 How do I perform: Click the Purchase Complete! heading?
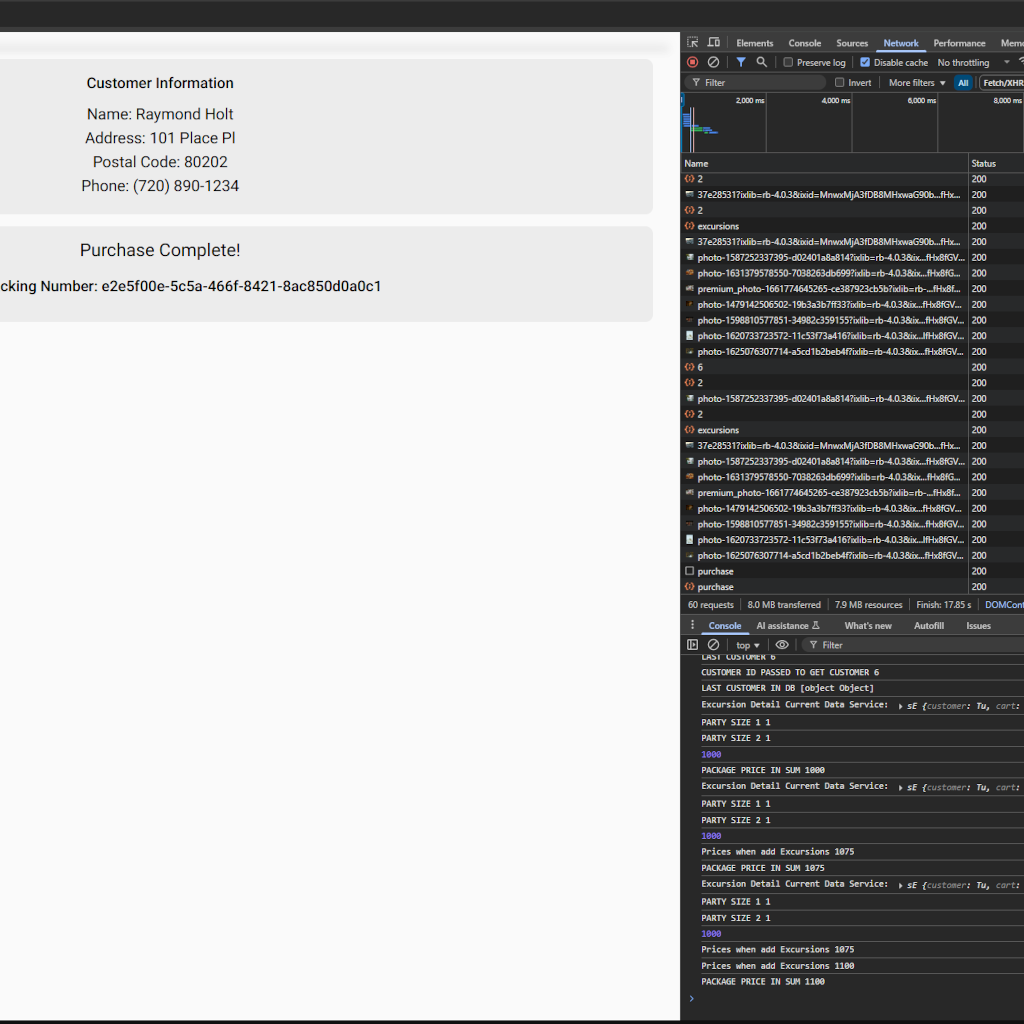[x=160, y=250]
